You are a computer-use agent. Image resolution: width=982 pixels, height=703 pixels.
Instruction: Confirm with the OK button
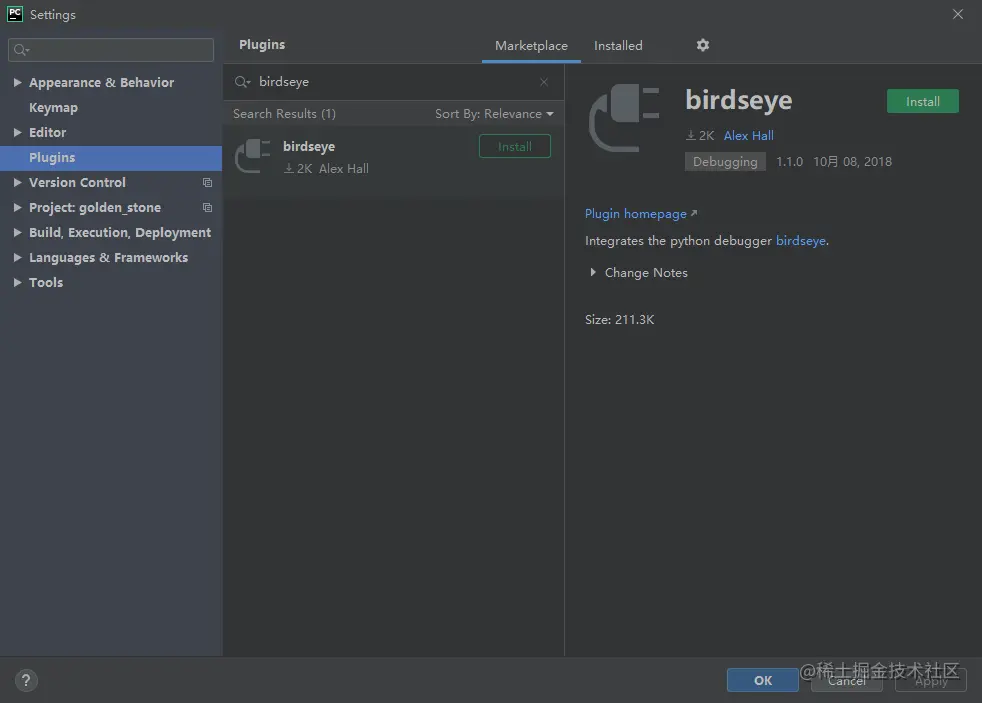click(762, 680)
